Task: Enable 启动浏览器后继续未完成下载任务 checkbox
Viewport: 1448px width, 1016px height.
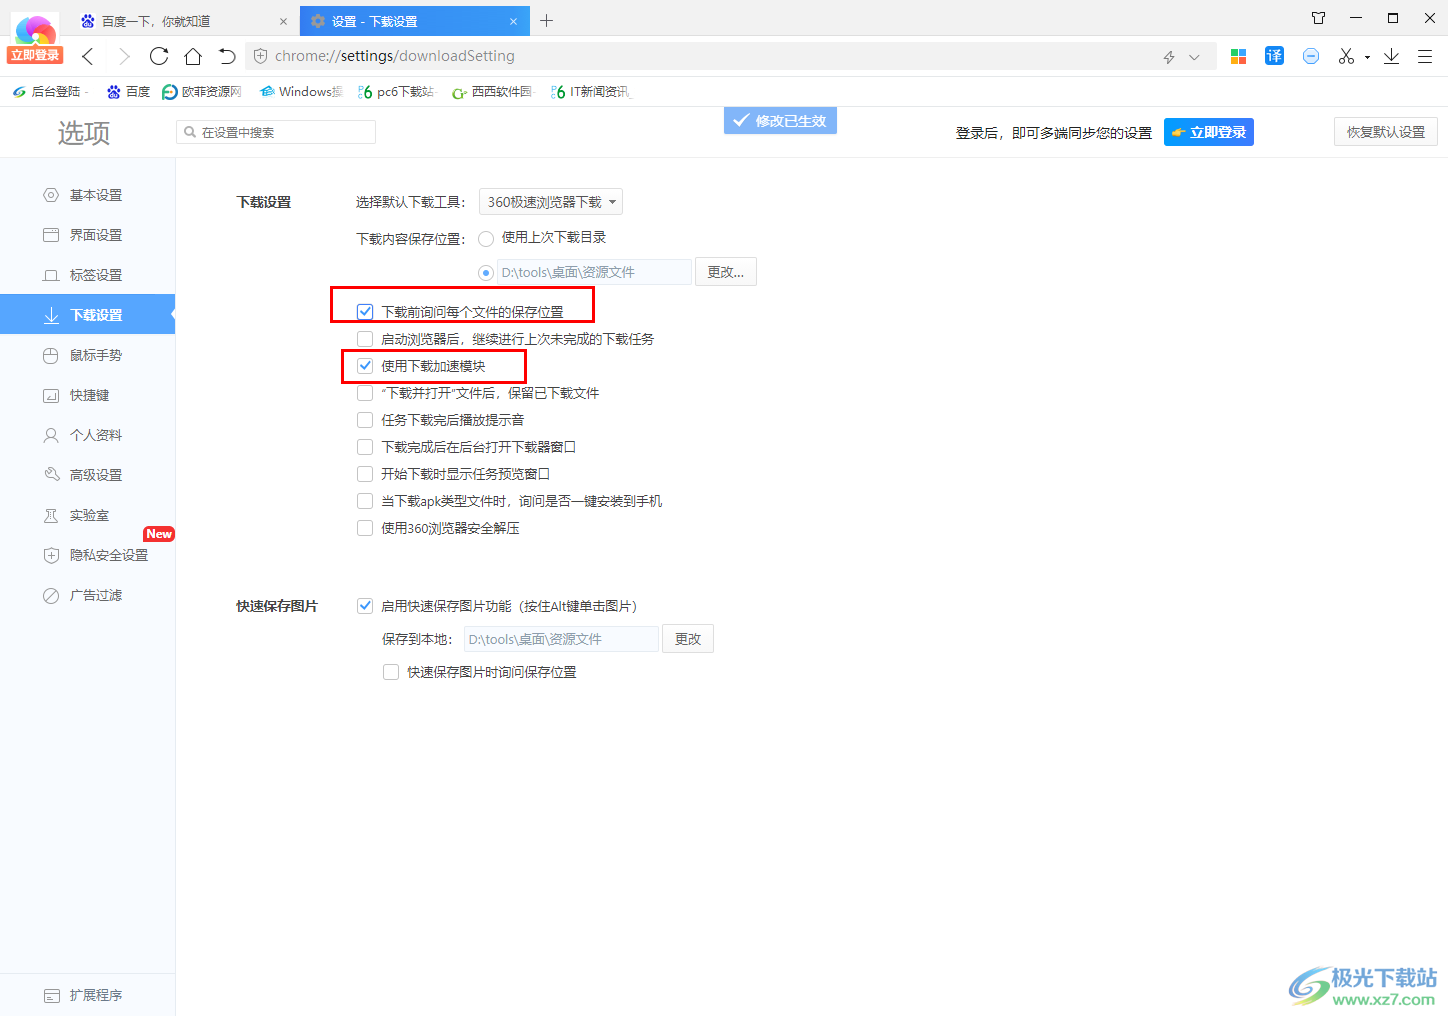Action: click(365, 339)
